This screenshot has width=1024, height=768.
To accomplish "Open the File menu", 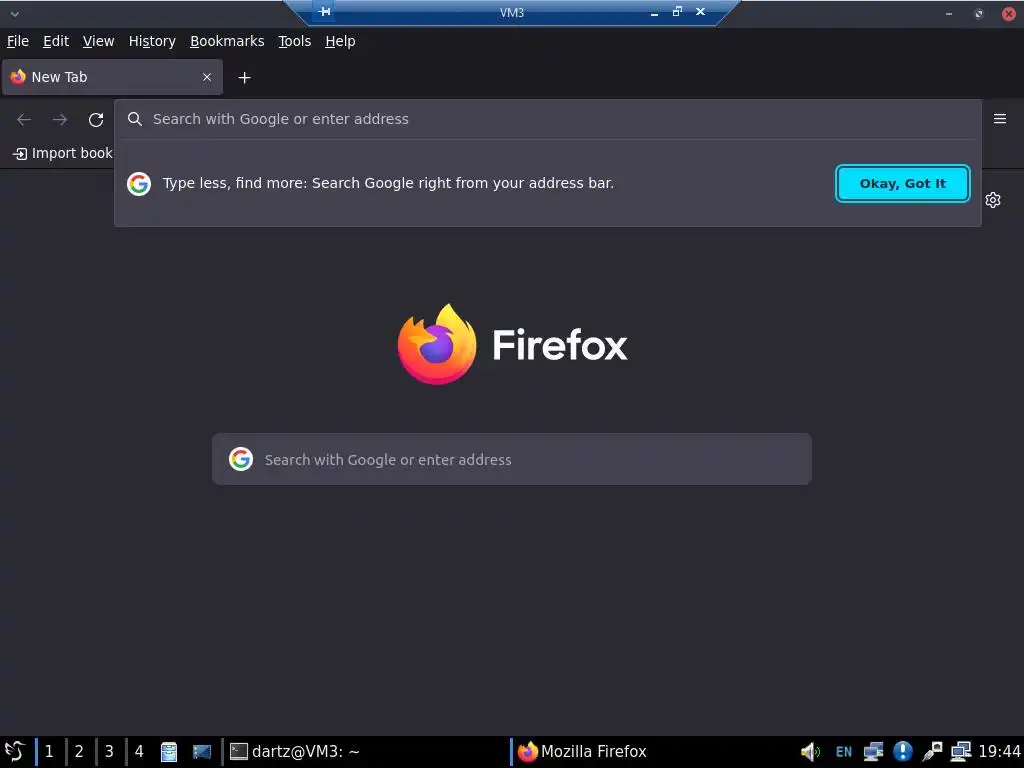I will click(18, 41).
